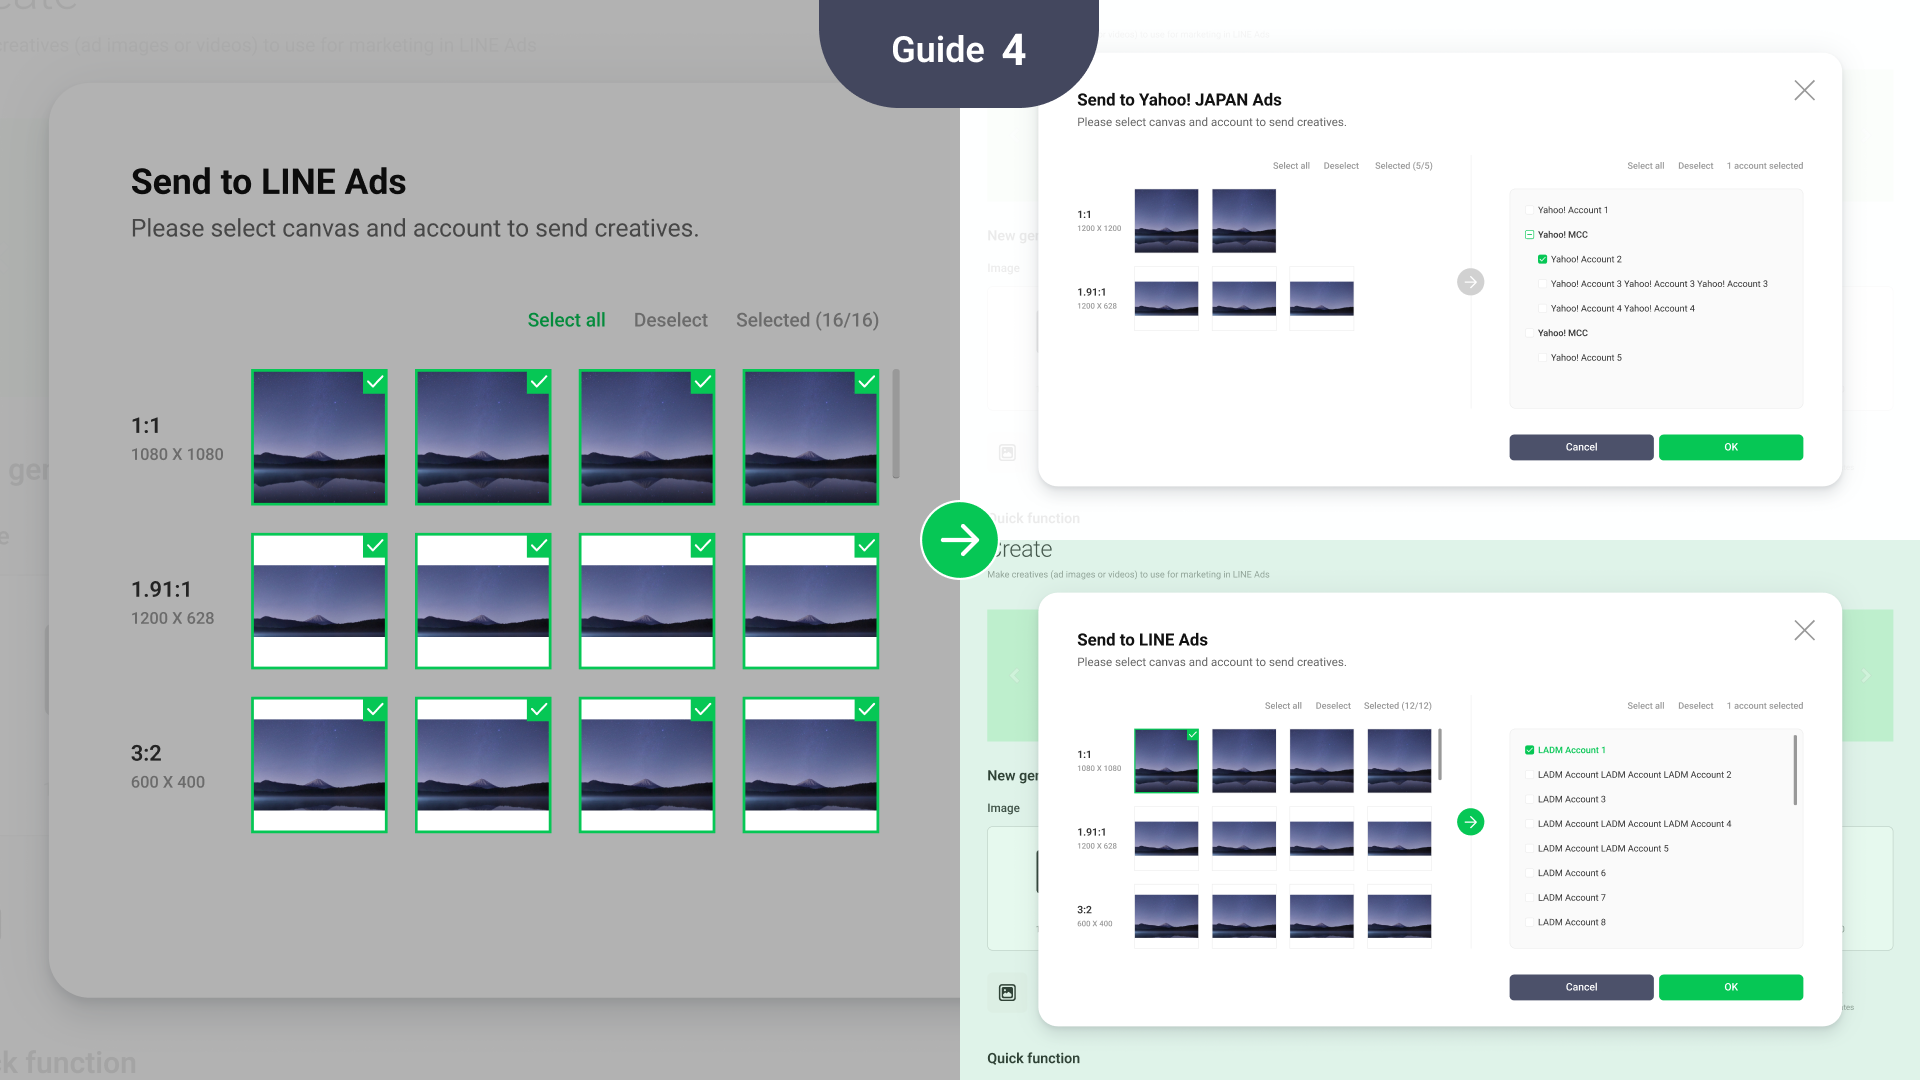
Task: Select the second 1.91:1 thumbnail in the small LINE dialog
Action: 1244,839
